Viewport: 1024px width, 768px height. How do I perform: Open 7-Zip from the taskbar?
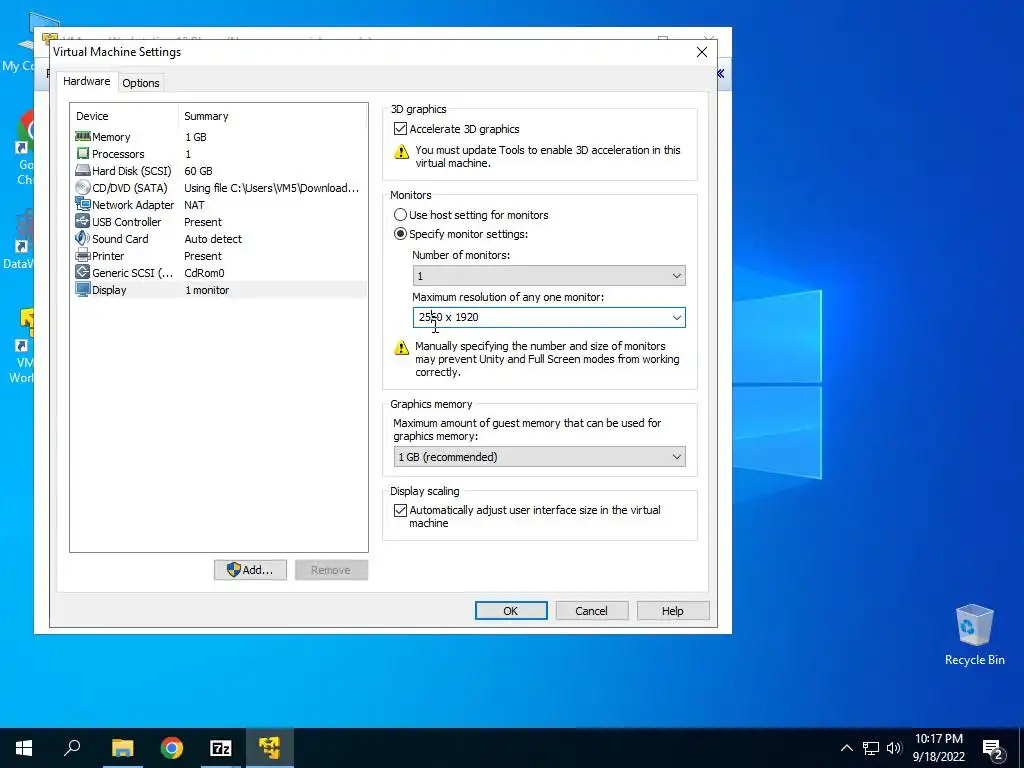tap(221, 748)
